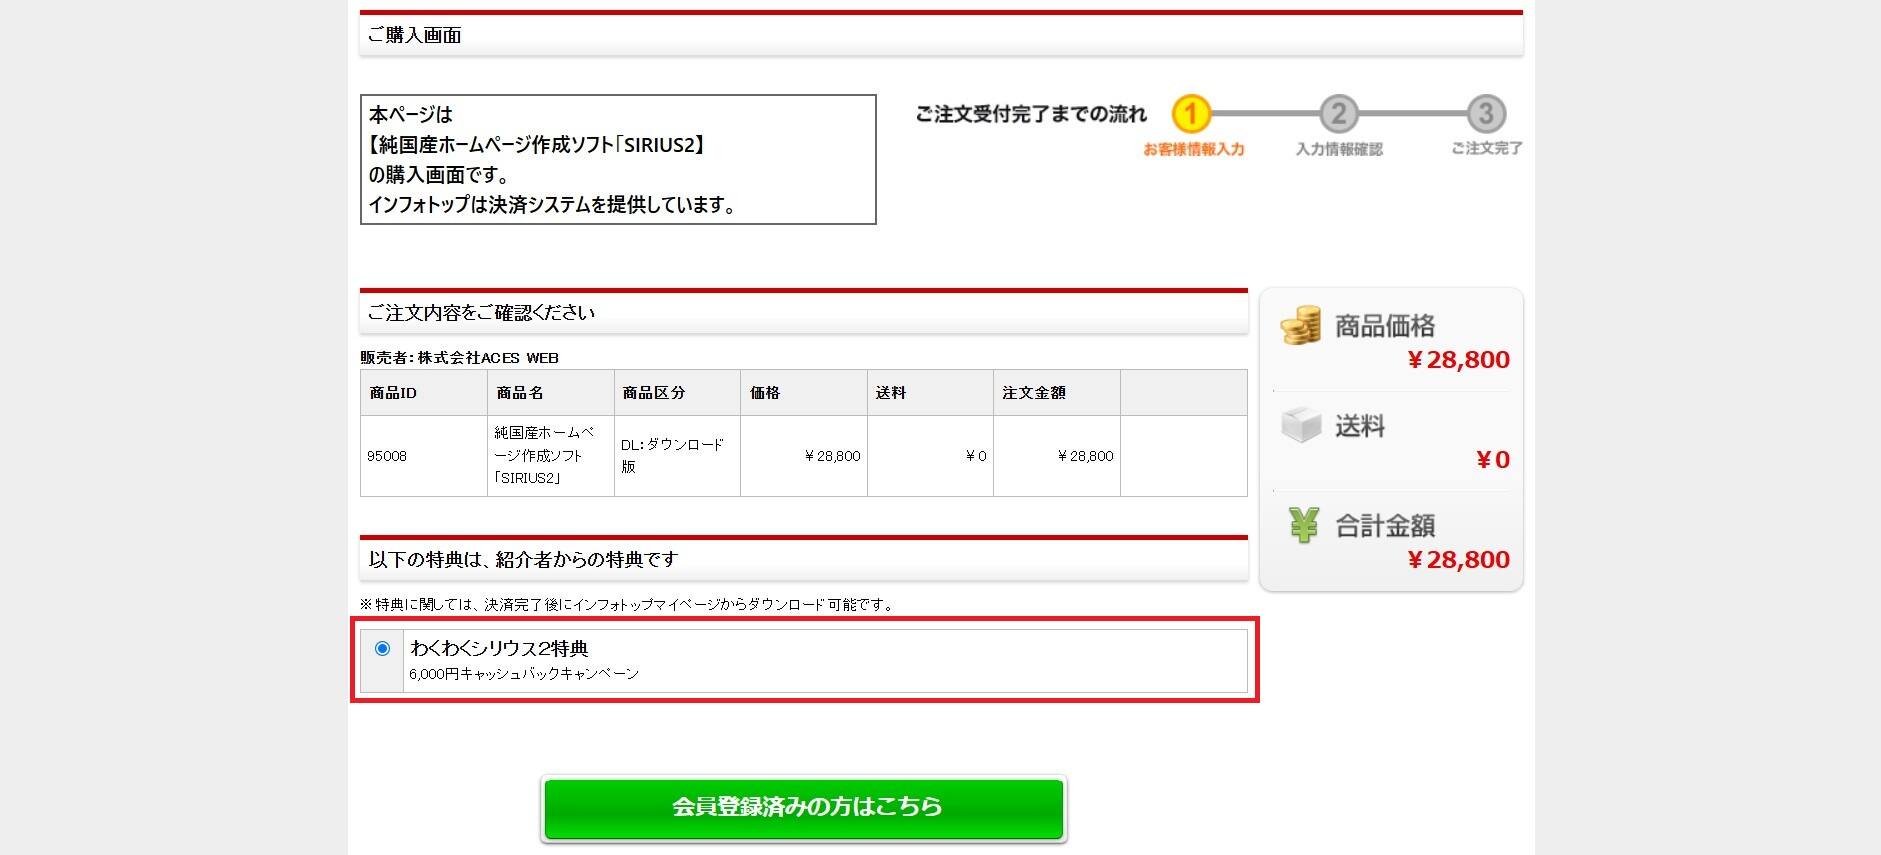Click the gold coins icon by 商品価格
This screenshot has height=855, width=1881.
click(x=1300, y=326)
